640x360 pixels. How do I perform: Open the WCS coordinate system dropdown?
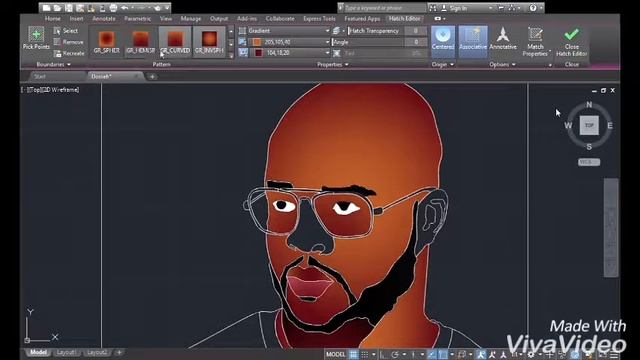(x=589, y=162)
